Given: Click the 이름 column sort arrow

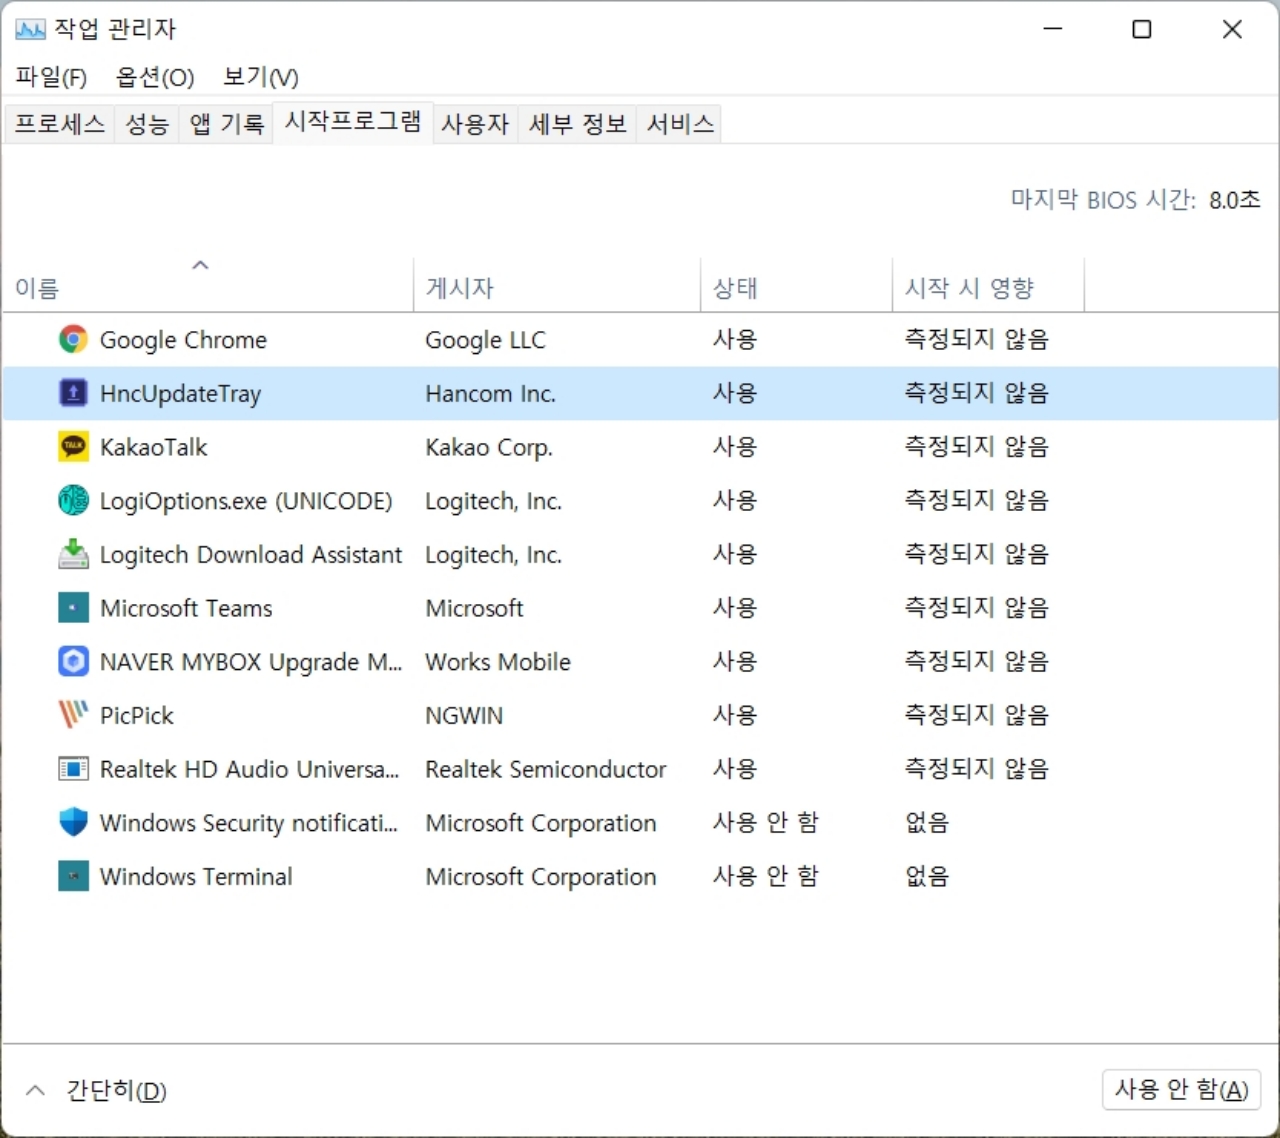Looking at the screenshot, I should click(x=200, y=264).
